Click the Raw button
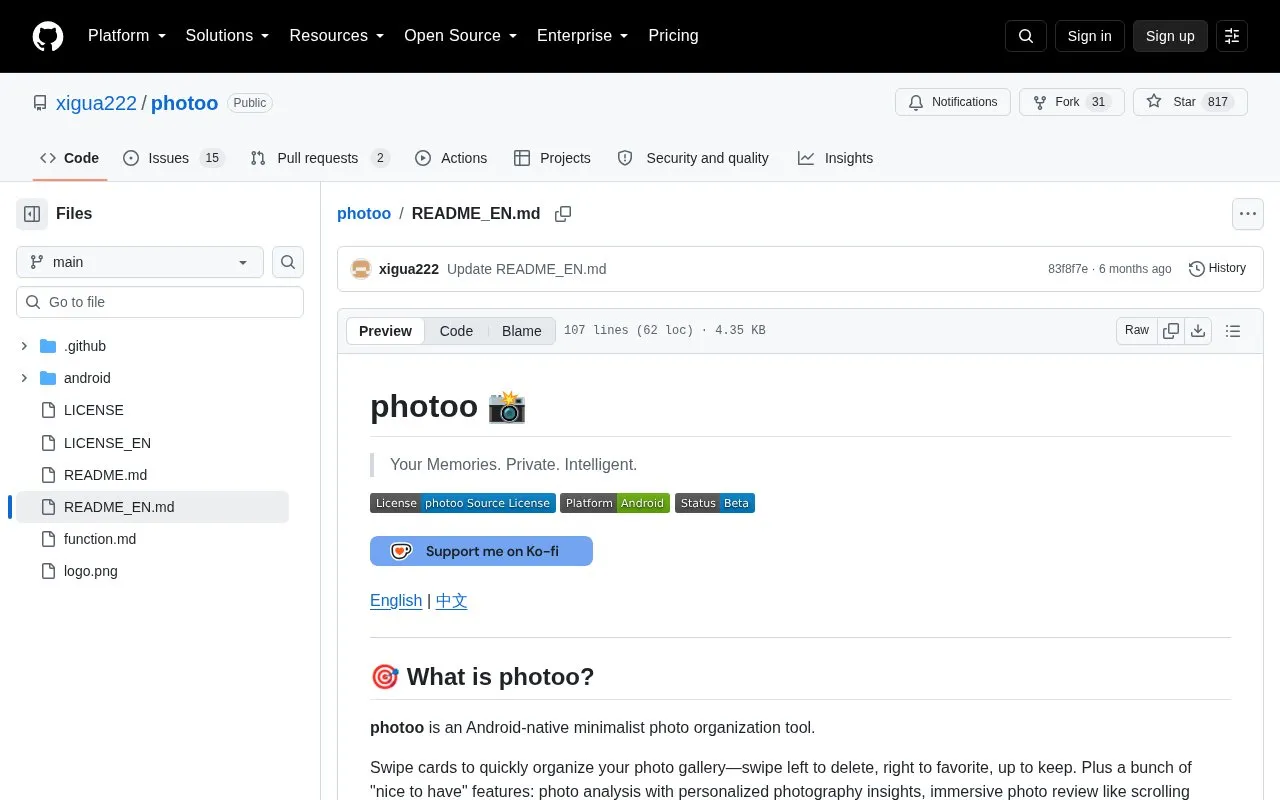 coord(1137,331)
